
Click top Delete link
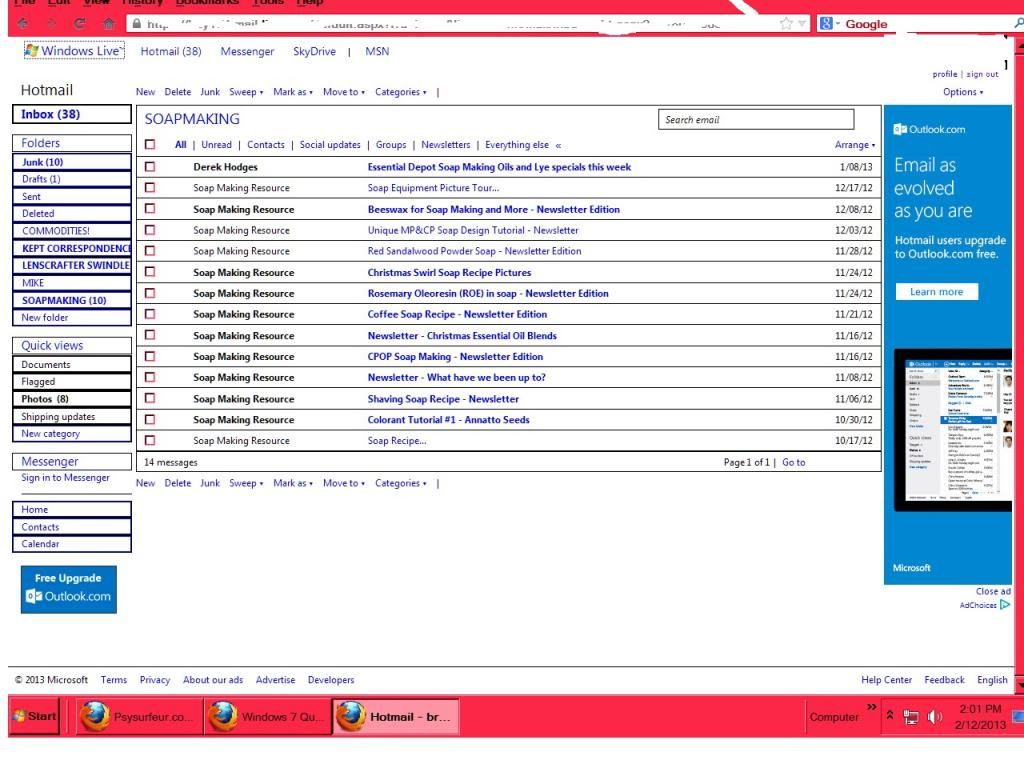point(178,92)
